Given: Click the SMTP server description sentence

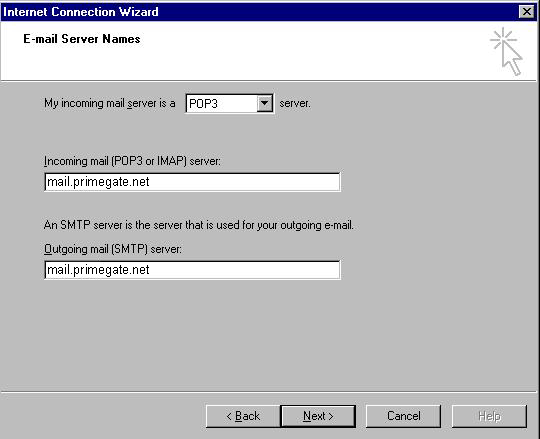Looking at the screenshot, I should pos(199,225).
